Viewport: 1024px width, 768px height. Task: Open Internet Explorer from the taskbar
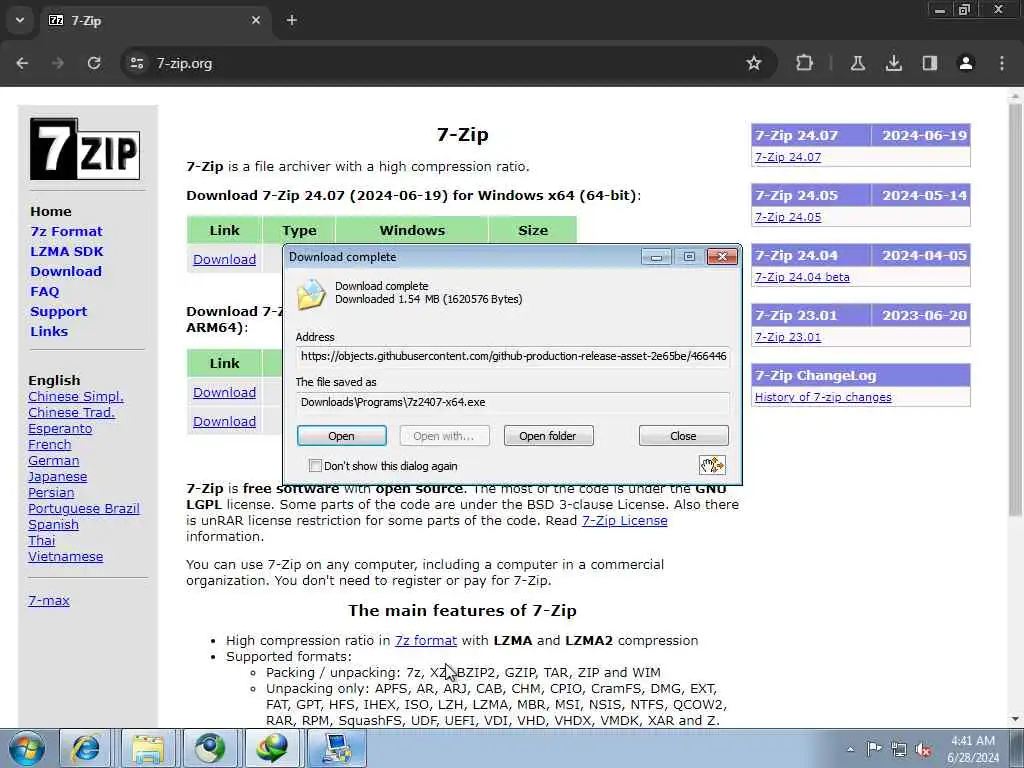point(86,748)
